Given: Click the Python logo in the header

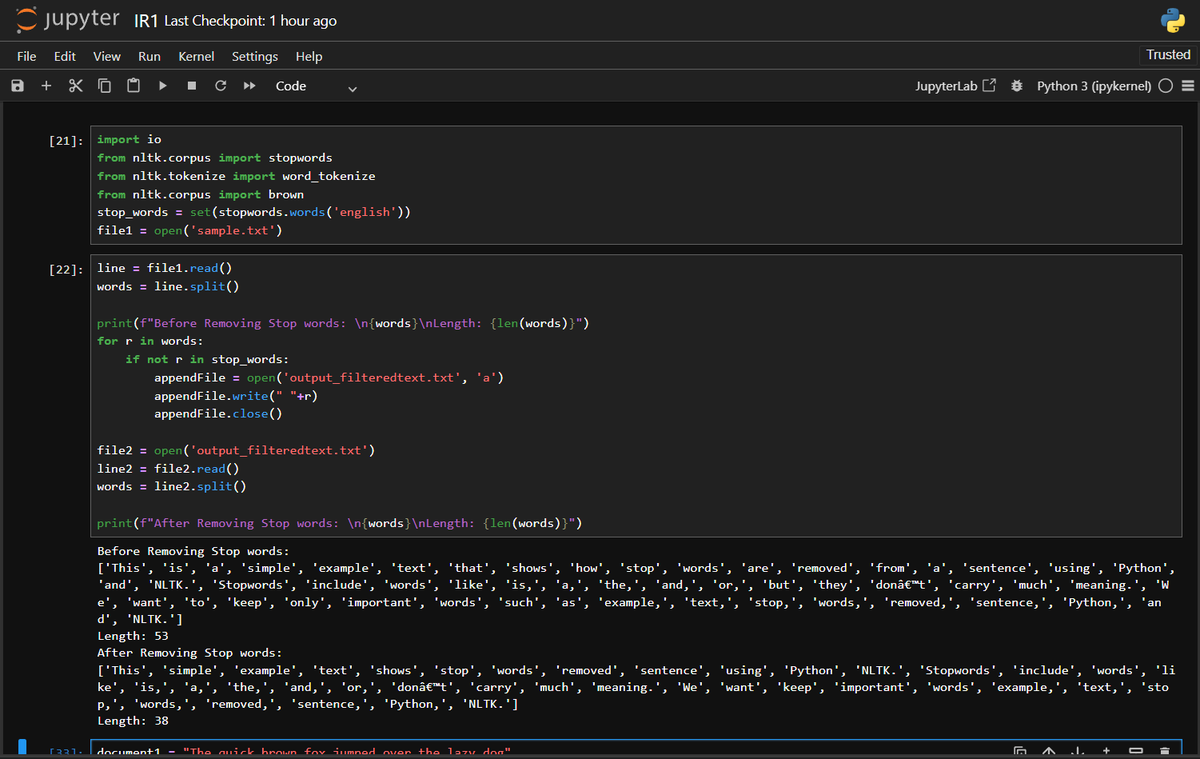Looking at the screenshot, I should tap(1171, 20).
